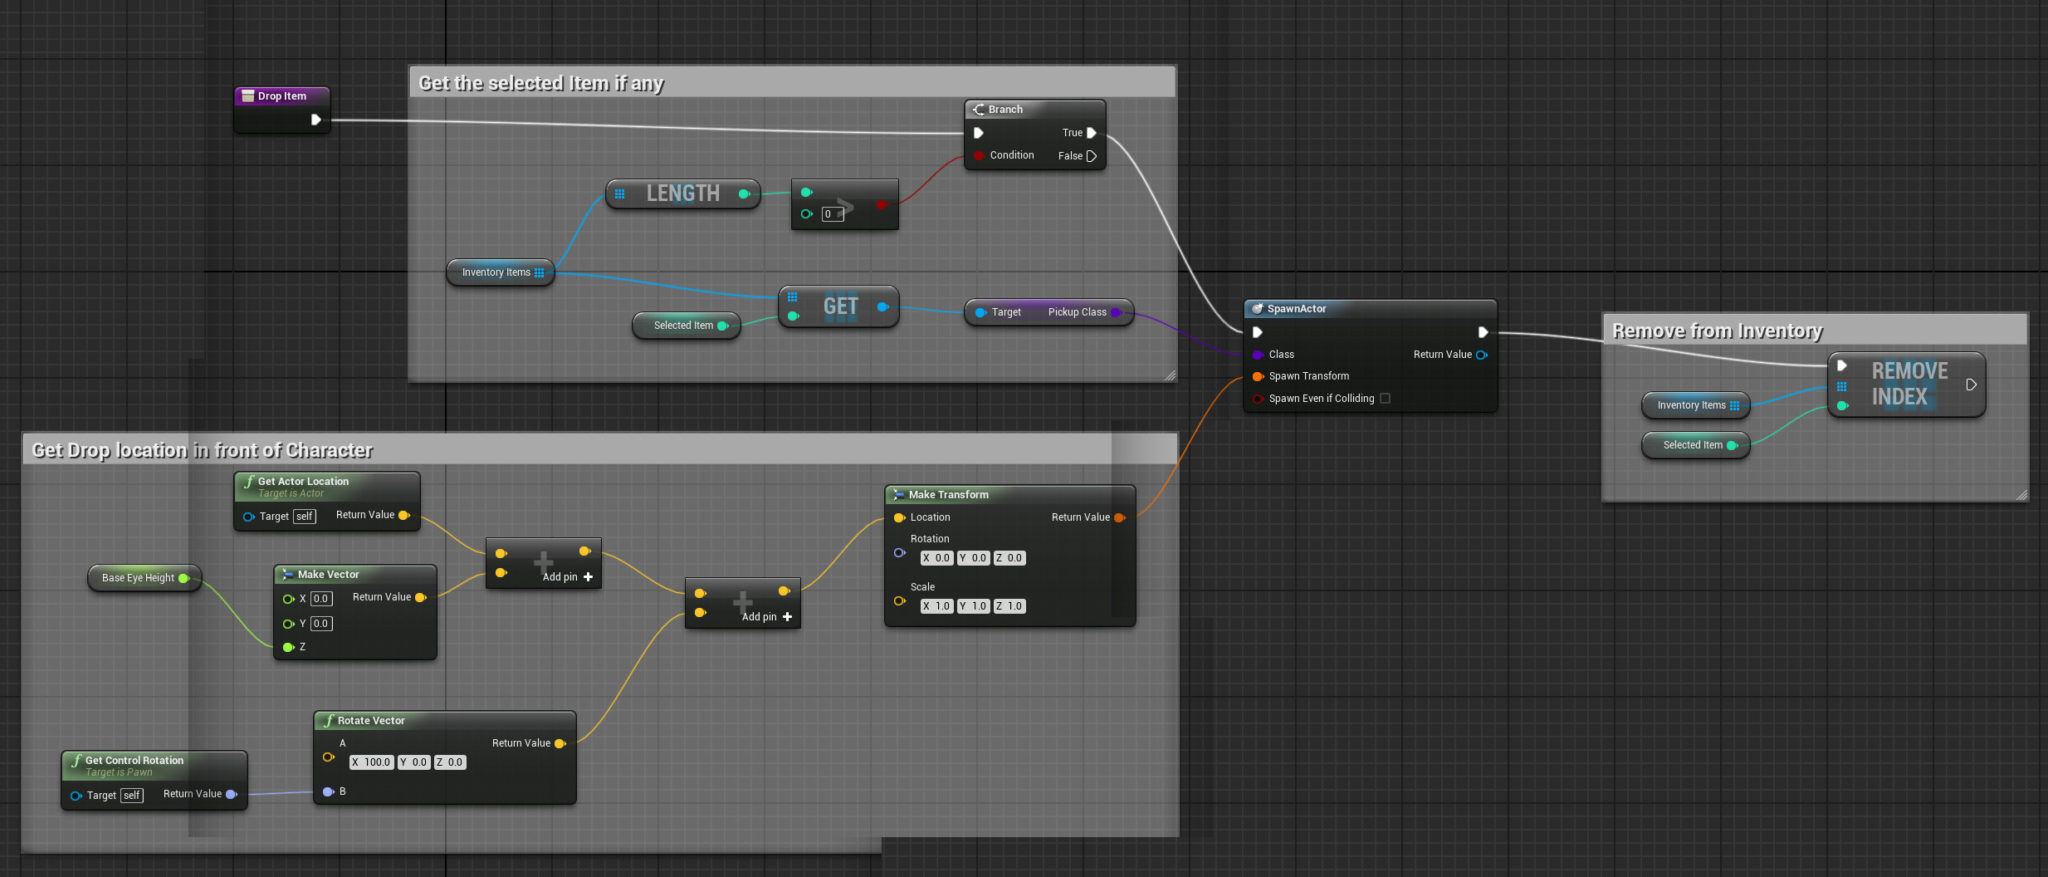Select the Remove from Inventory comment title

(1717, 331)
